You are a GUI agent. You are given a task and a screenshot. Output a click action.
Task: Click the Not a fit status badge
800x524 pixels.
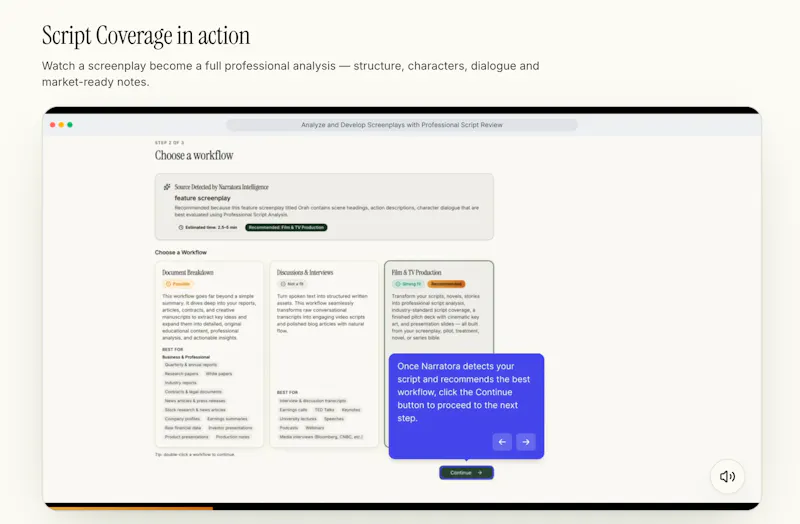tap(292, 284)
